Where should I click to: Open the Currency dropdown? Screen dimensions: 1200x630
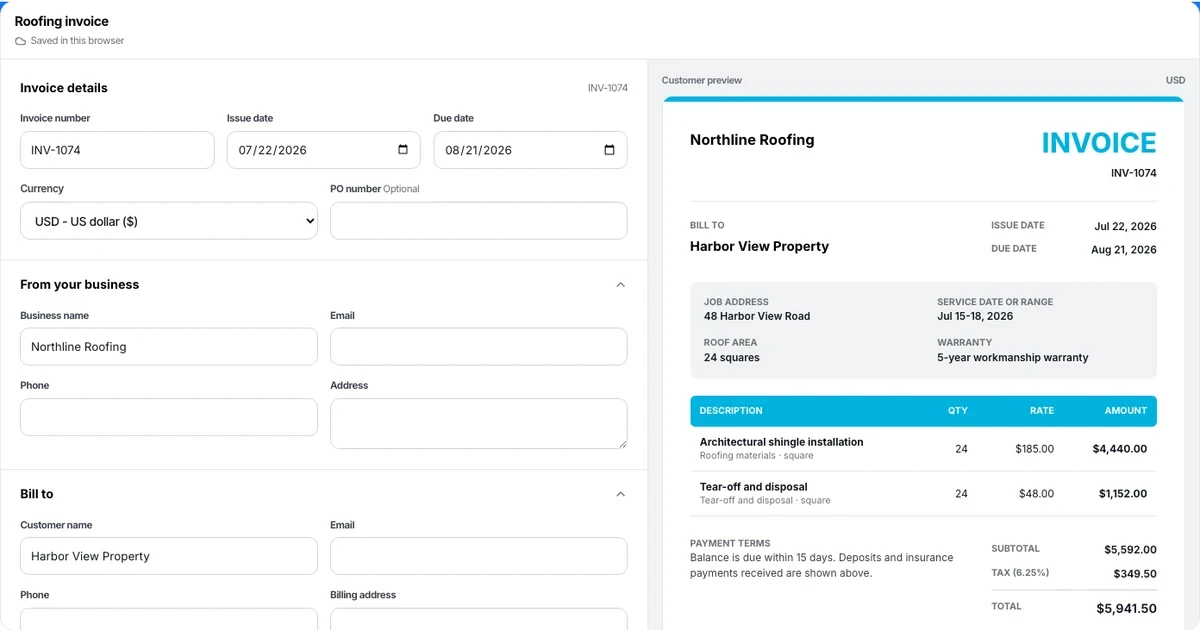click(x=169, y=221)
